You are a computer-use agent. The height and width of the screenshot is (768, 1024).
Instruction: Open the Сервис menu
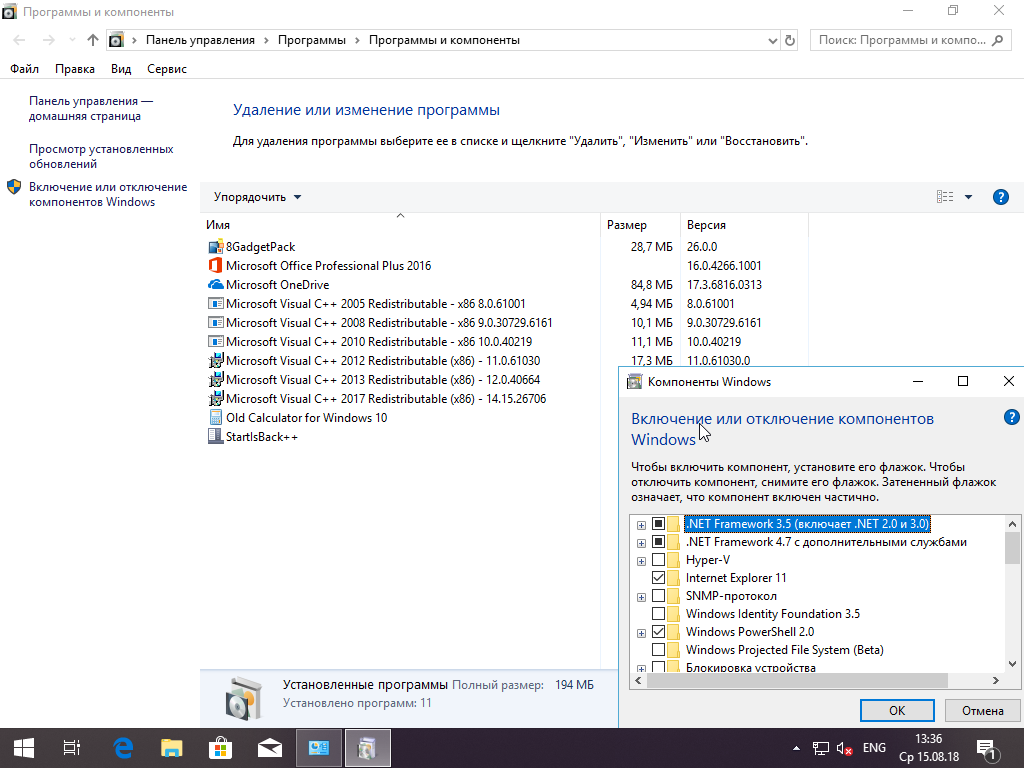[167, 69]
